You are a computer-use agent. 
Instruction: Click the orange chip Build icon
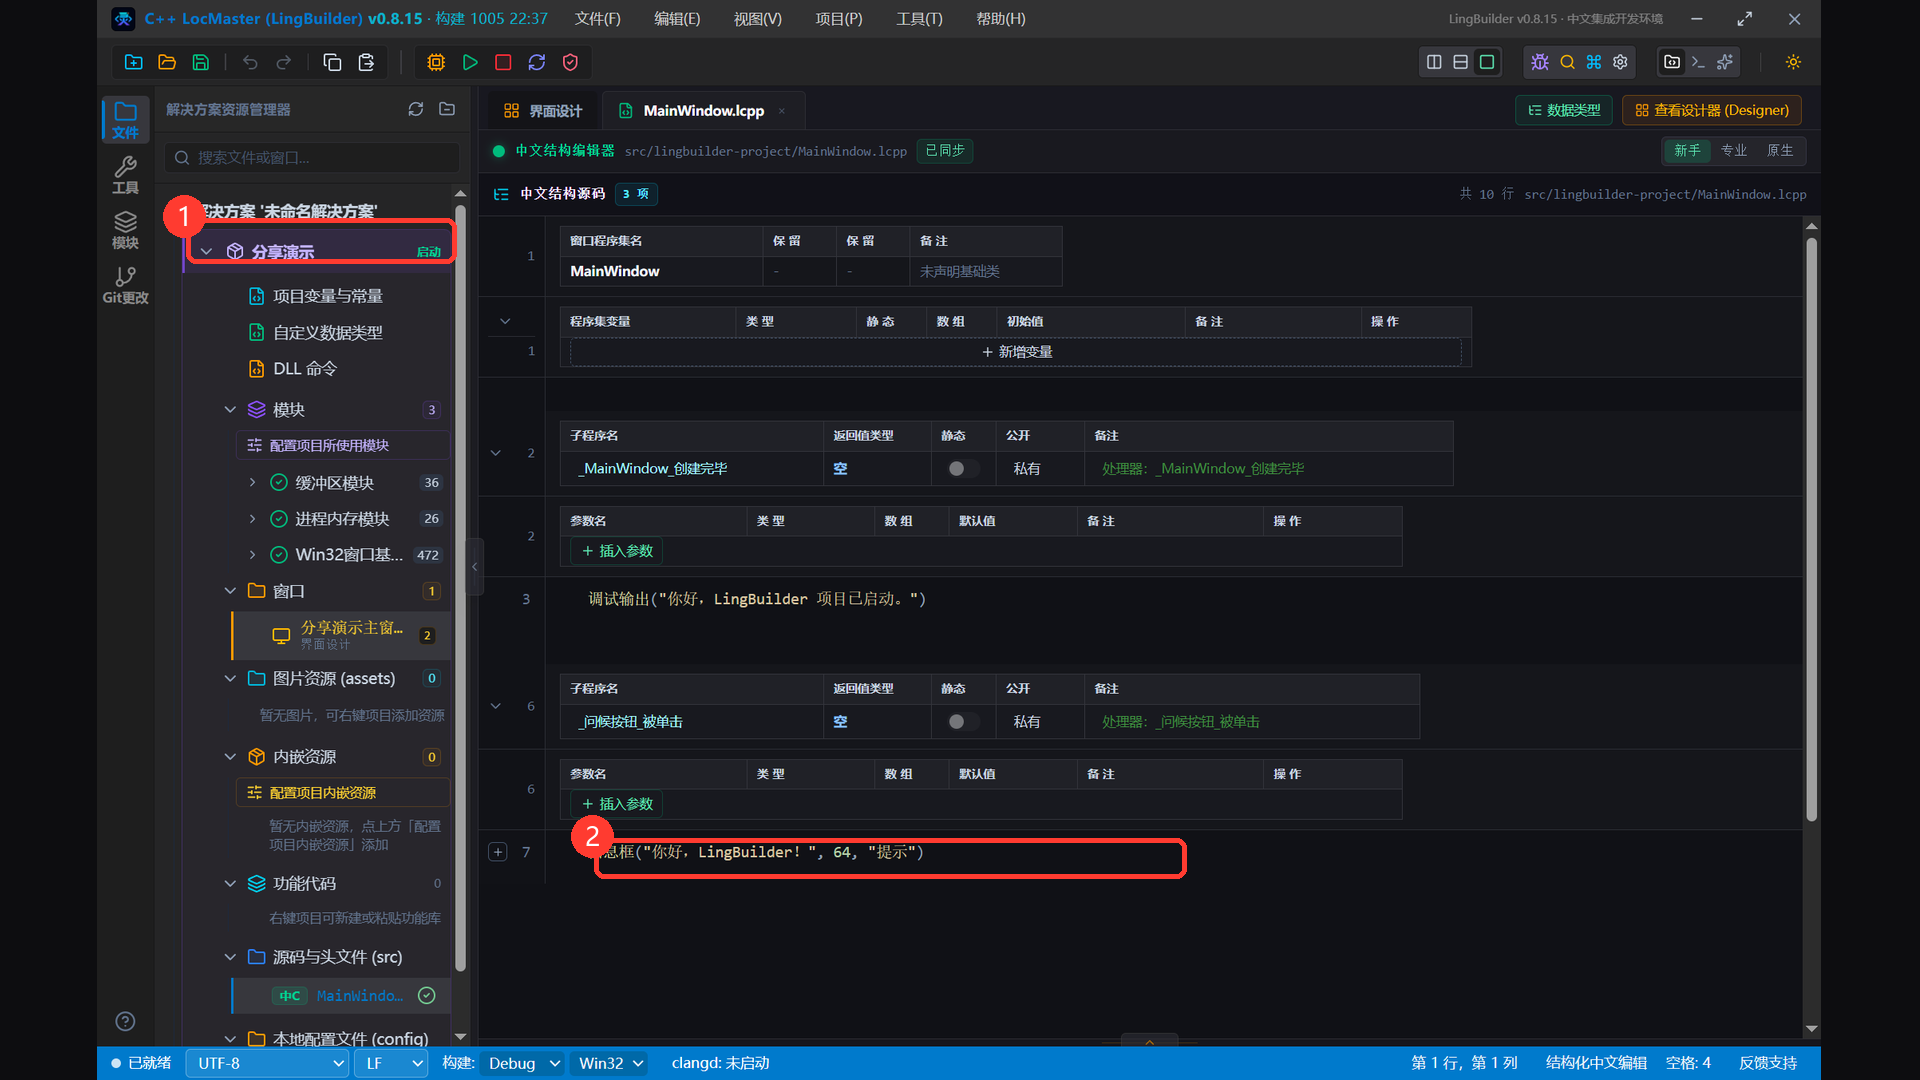pyautogui.click(x=436, y=62)
